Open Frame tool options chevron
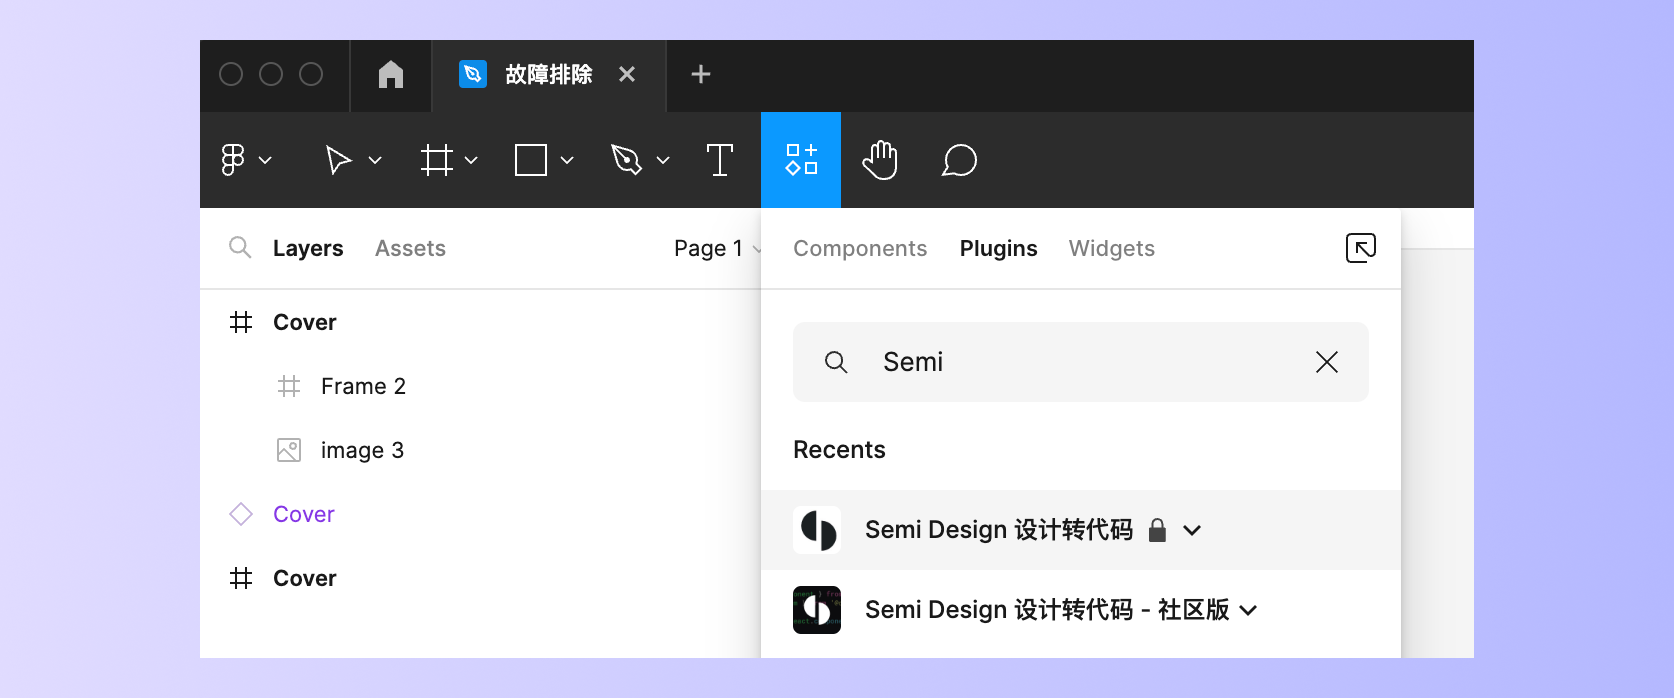1674x698 pixels. 471,160
